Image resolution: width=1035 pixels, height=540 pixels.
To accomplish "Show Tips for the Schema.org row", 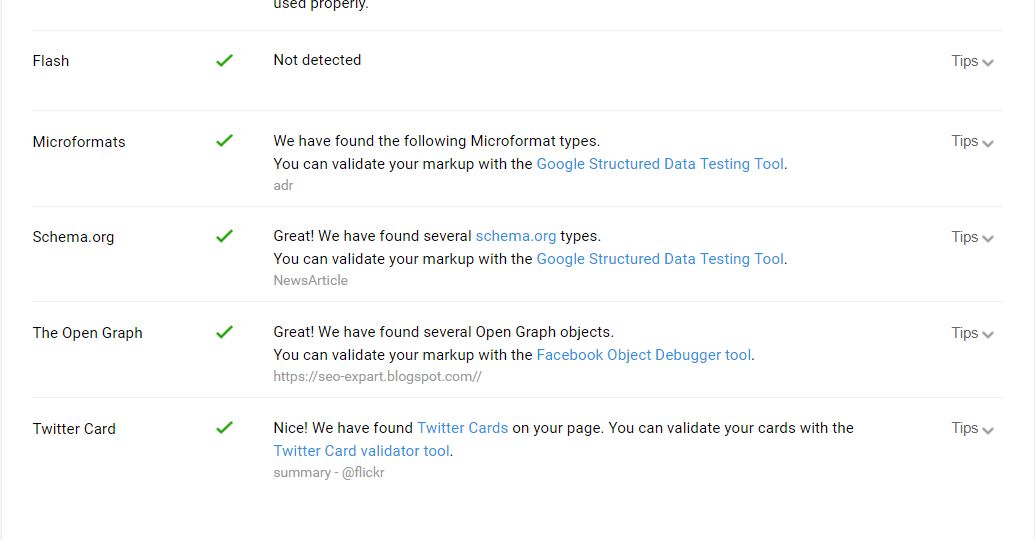I will (x=972, y=237).
